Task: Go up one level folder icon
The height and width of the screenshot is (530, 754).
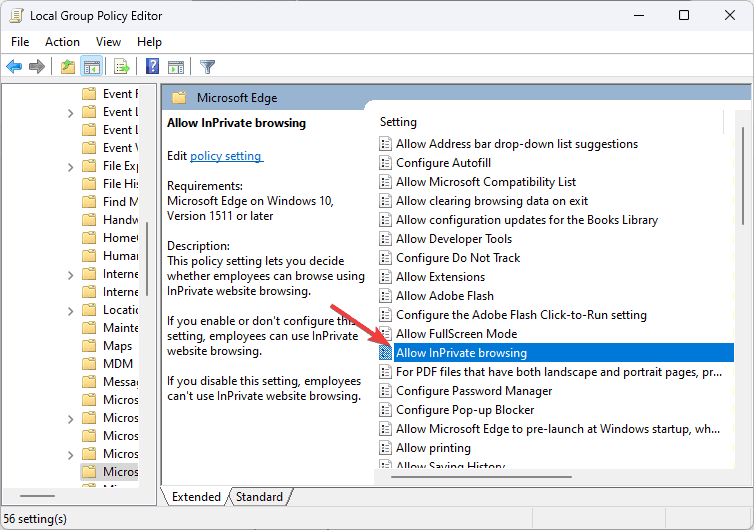Action: click(x=68, y=66)
